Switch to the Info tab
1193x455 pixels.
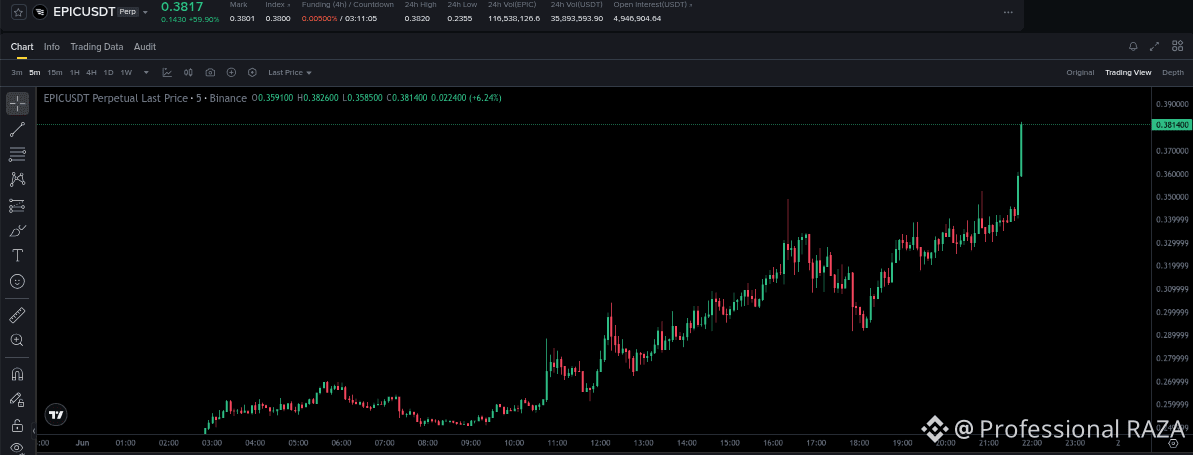52,46
